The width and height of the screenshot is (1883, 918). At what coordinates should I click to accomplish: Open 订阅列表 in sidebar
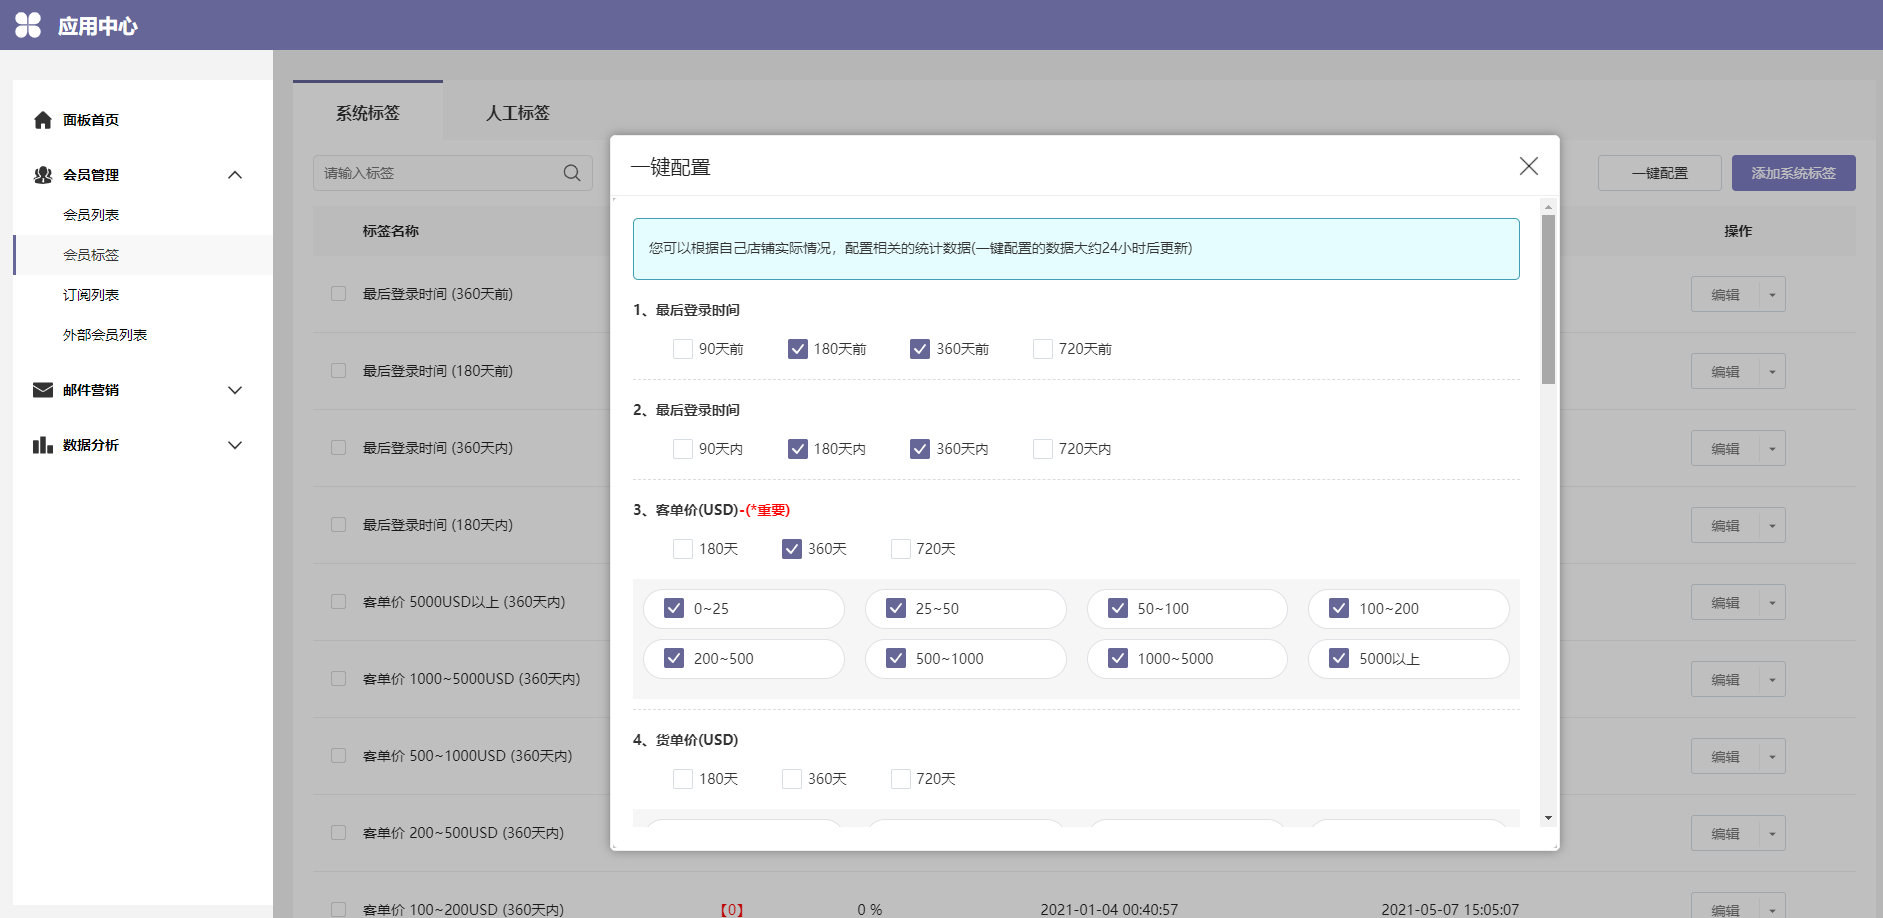(x=91, y=295)
